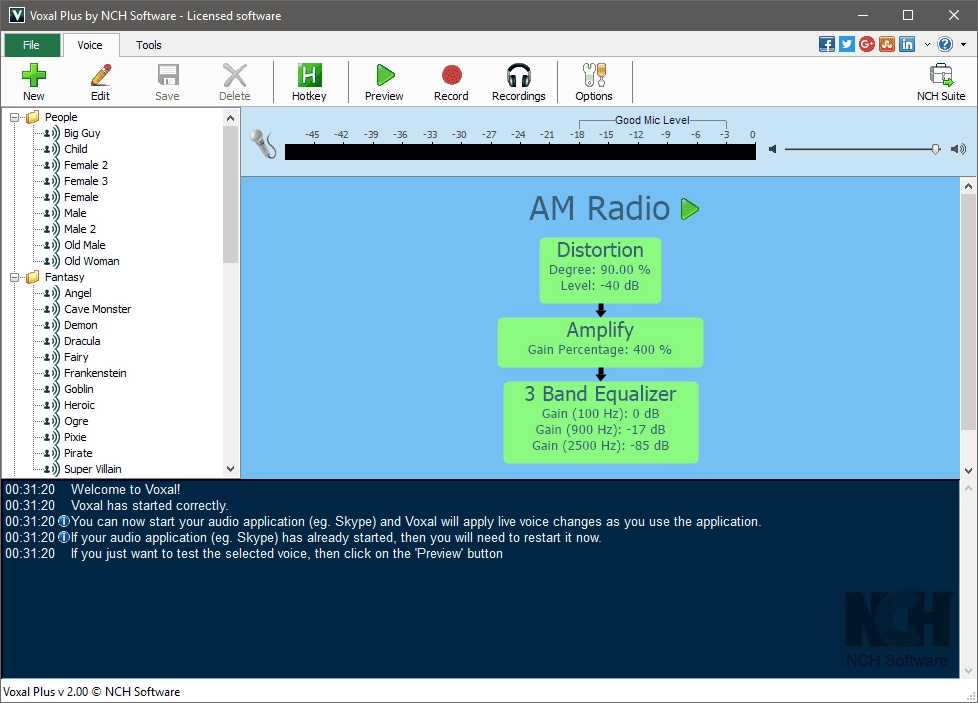The width and height of the screenshot is (978, 703).
Task: Select the Child voice
Action: pos(75,149)
